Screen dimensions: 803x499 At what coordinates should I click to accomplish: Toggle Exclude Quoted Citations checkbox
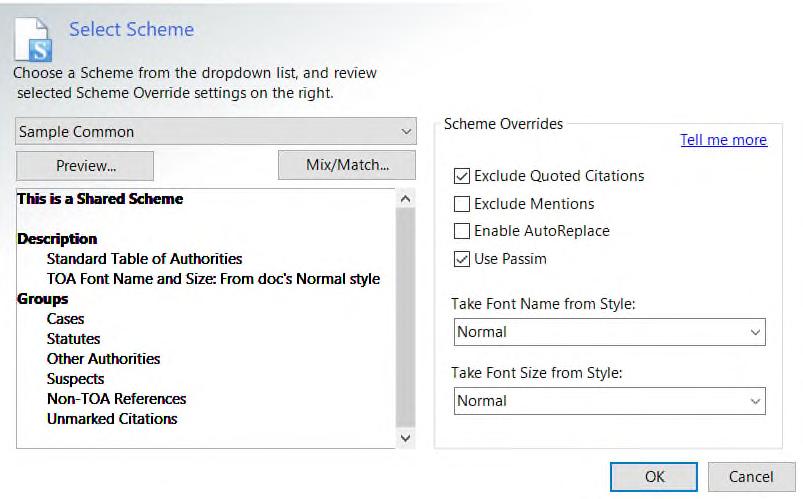(x=462, y=176)
